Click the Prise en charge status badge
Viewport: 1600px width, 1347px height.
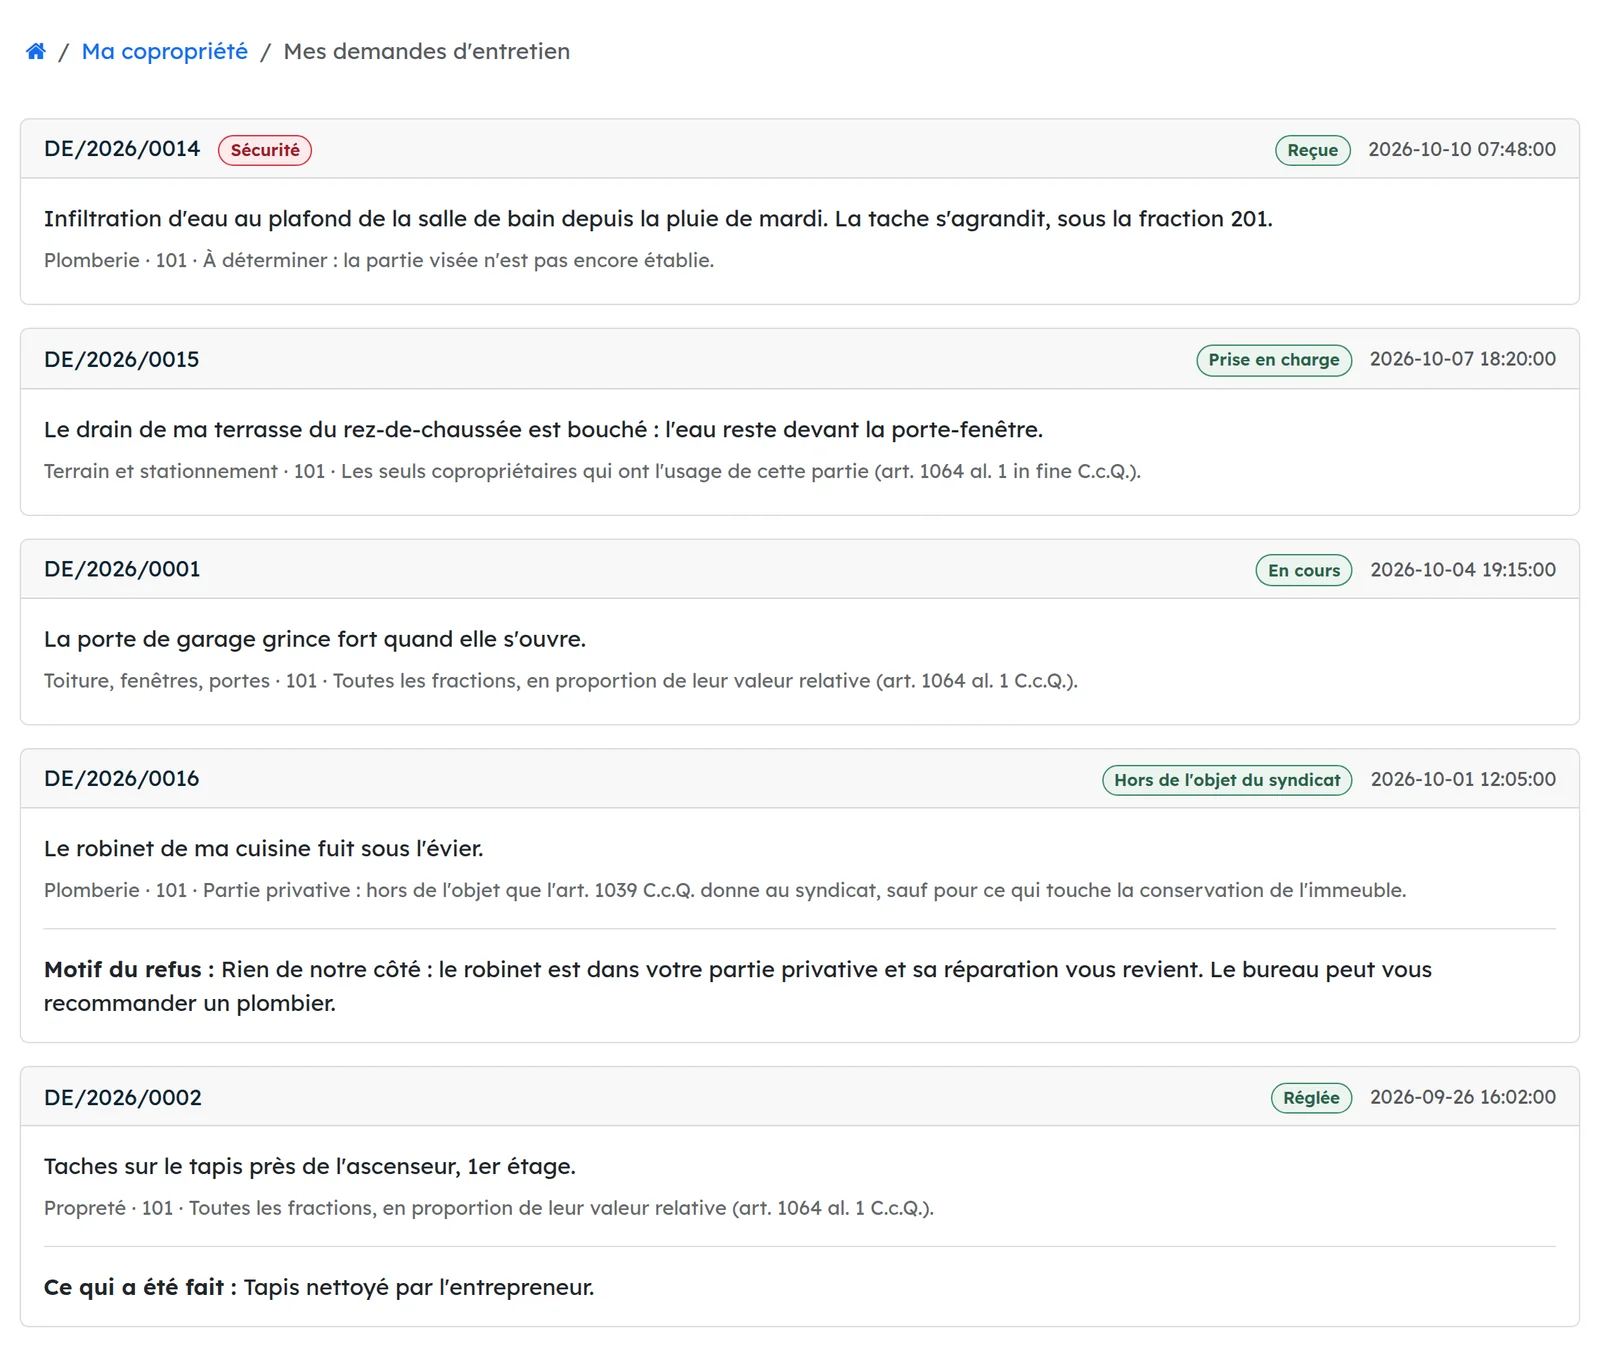pos(1274,360)
